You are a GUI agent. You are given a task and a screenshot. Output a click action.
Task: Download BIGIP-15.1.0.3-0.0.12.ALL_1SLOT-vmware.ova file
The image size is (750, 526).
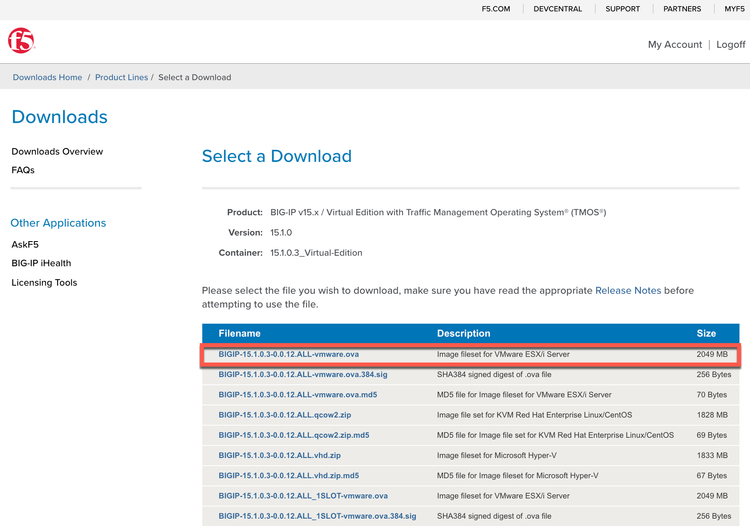[x=303, y=496]
